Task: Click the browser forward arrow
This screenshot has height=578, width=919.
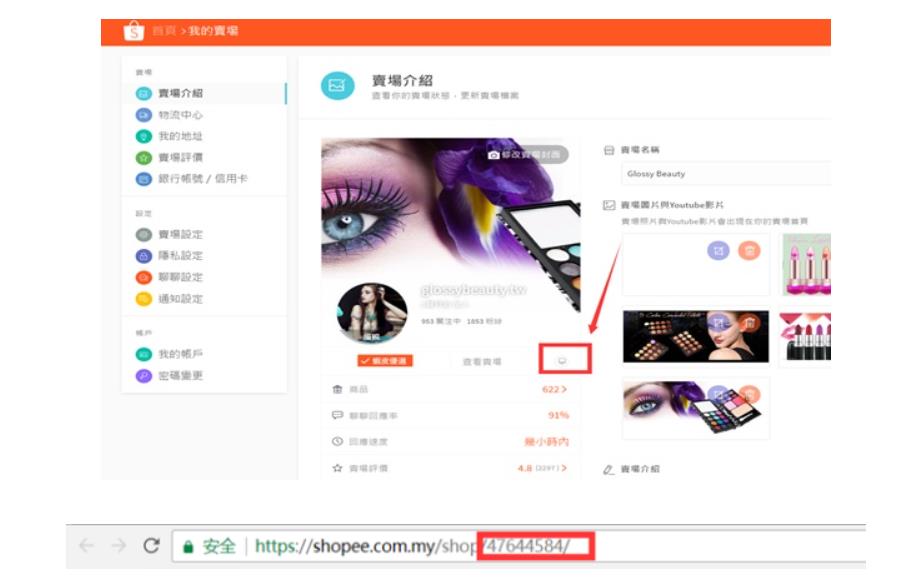Action: [119, 546]
